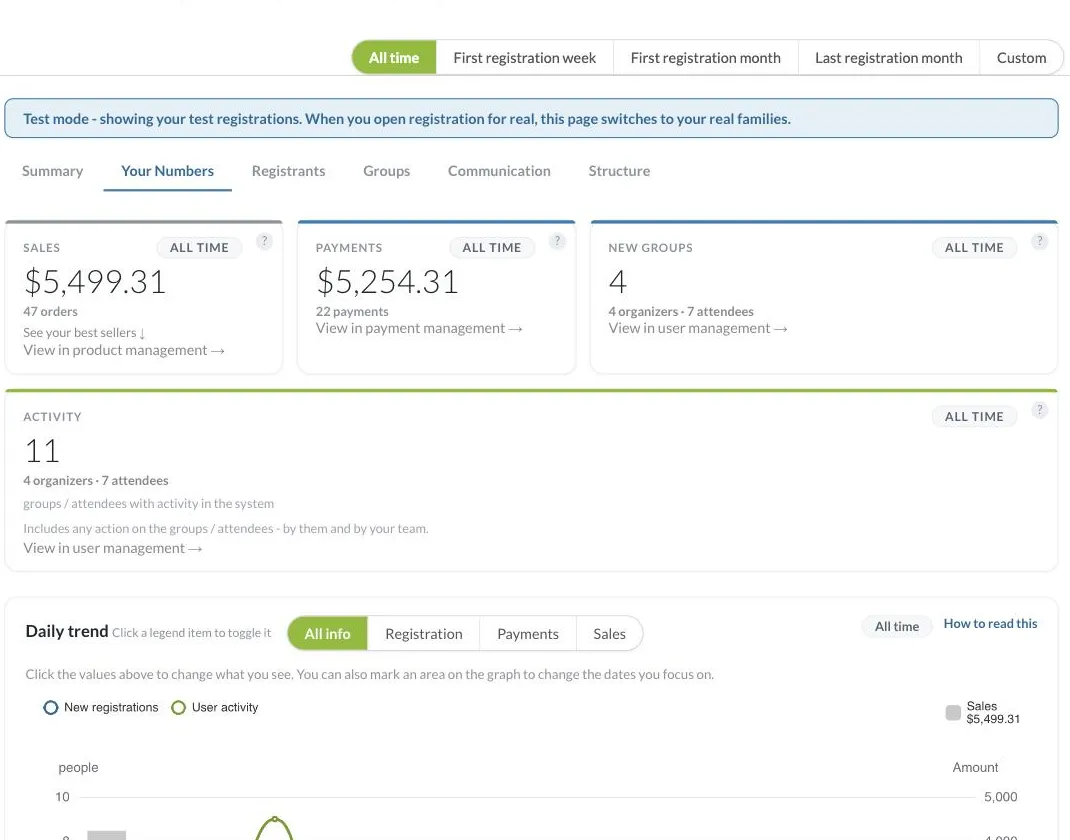Show Payments in Daily trend
Viewport: 1070px width, 840px height.
pos(527,634)
